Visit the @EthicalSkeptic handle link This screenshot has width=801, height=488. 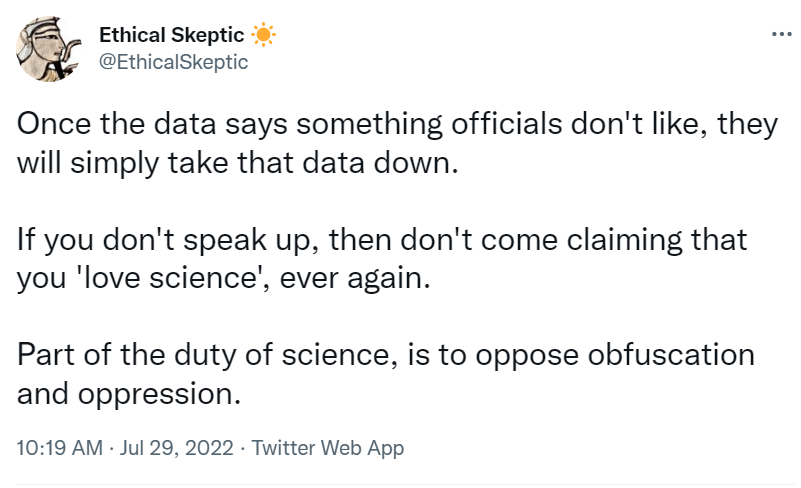point(173,61)
